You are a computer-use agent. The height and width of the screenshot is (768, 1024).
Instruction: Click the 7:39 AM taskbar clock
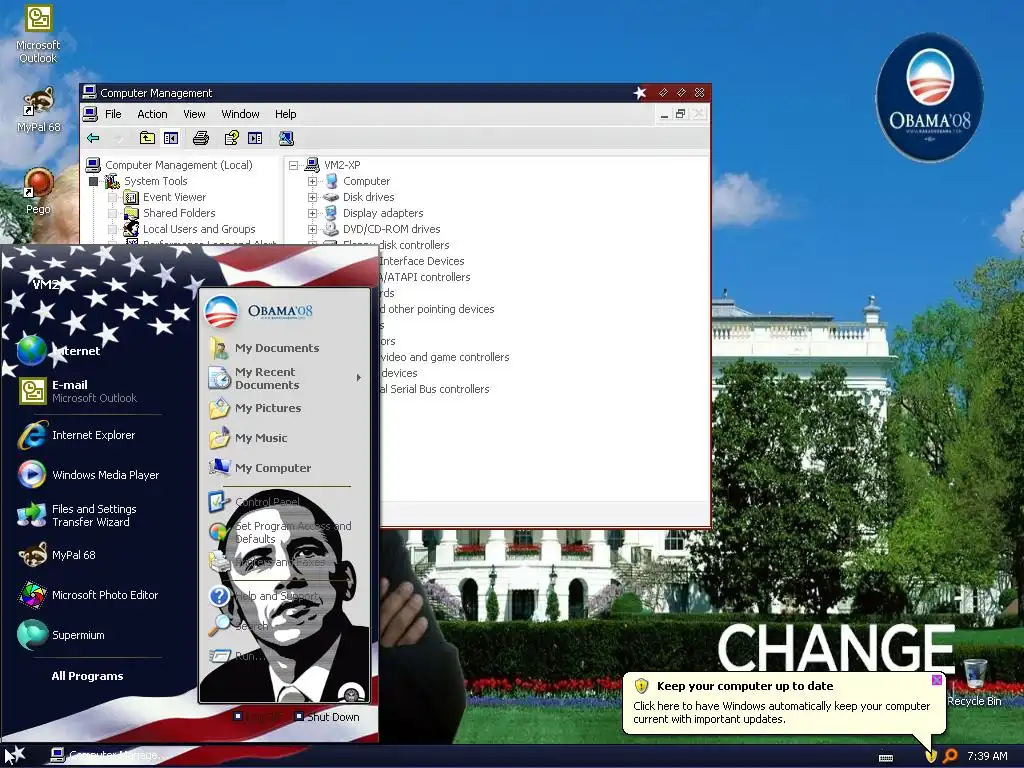point(987,756)
